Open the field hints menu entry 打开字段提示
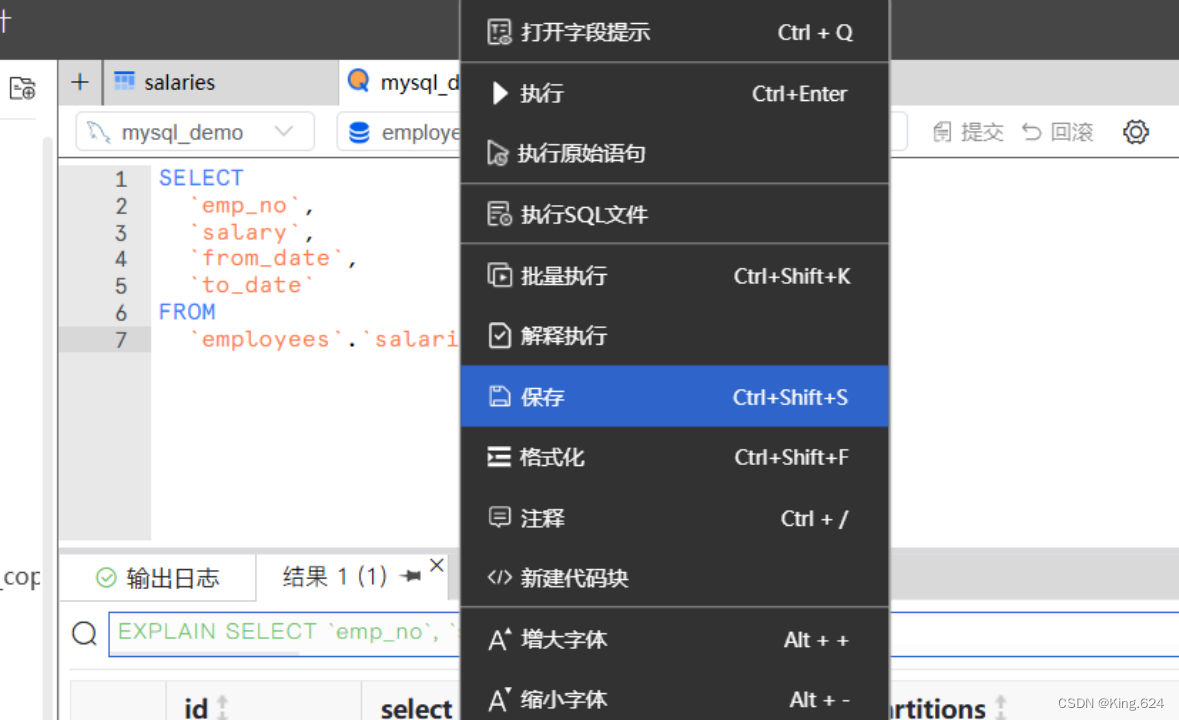 674,32
